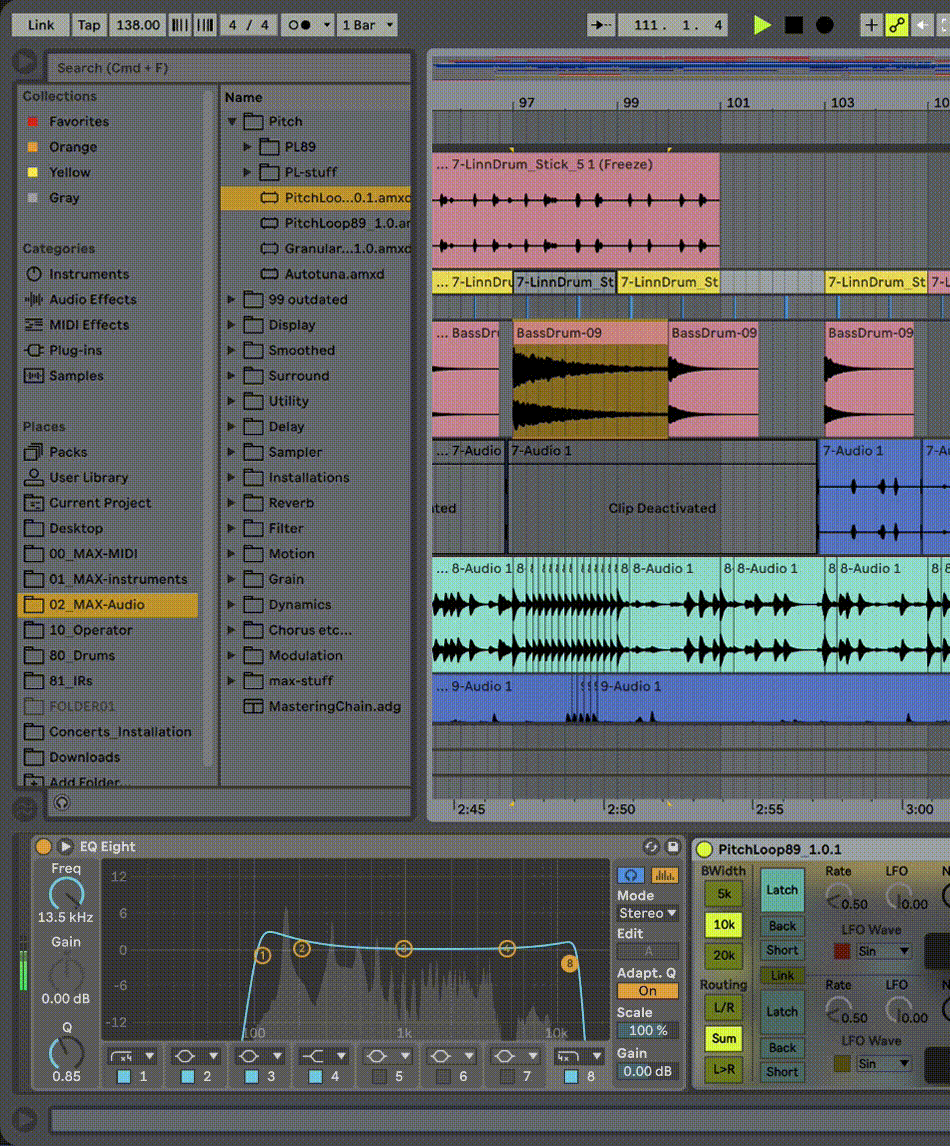Hot-swap the EQ Eight preset

click(653, 846)
